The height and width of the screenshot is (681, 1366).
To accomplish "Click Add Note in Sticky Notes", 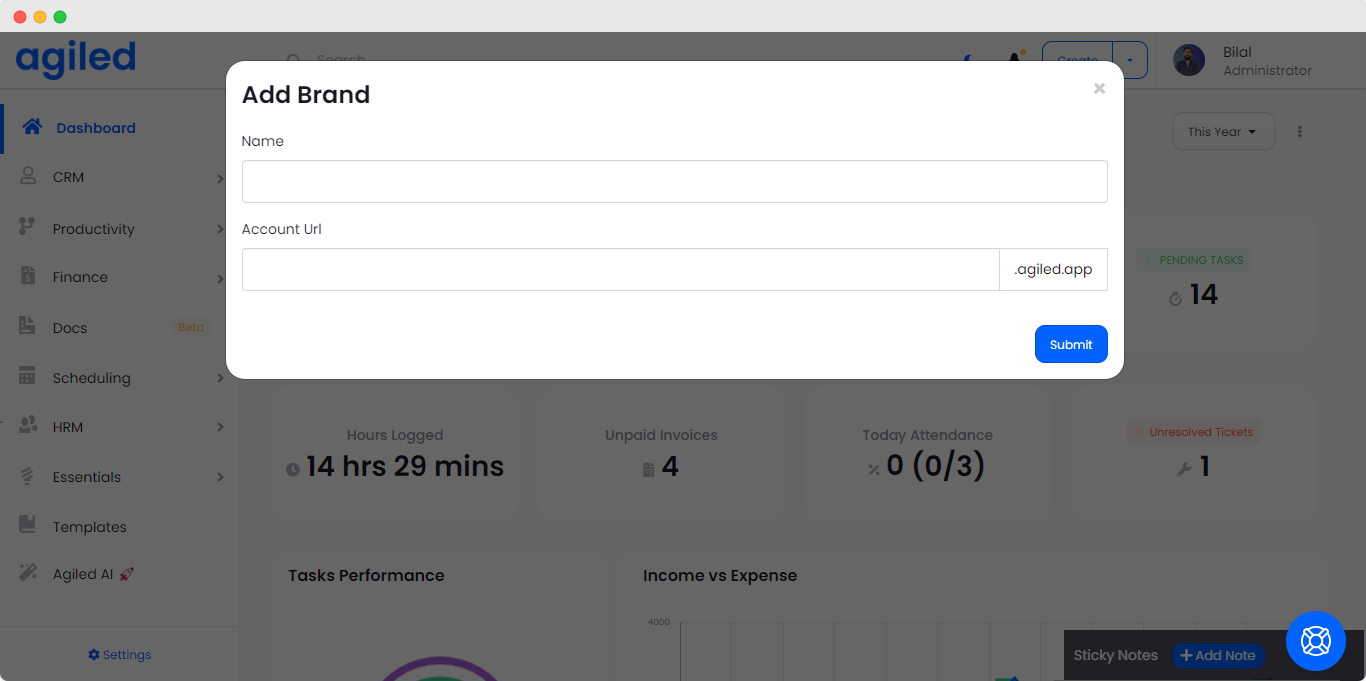I will tap(1217, 656).
